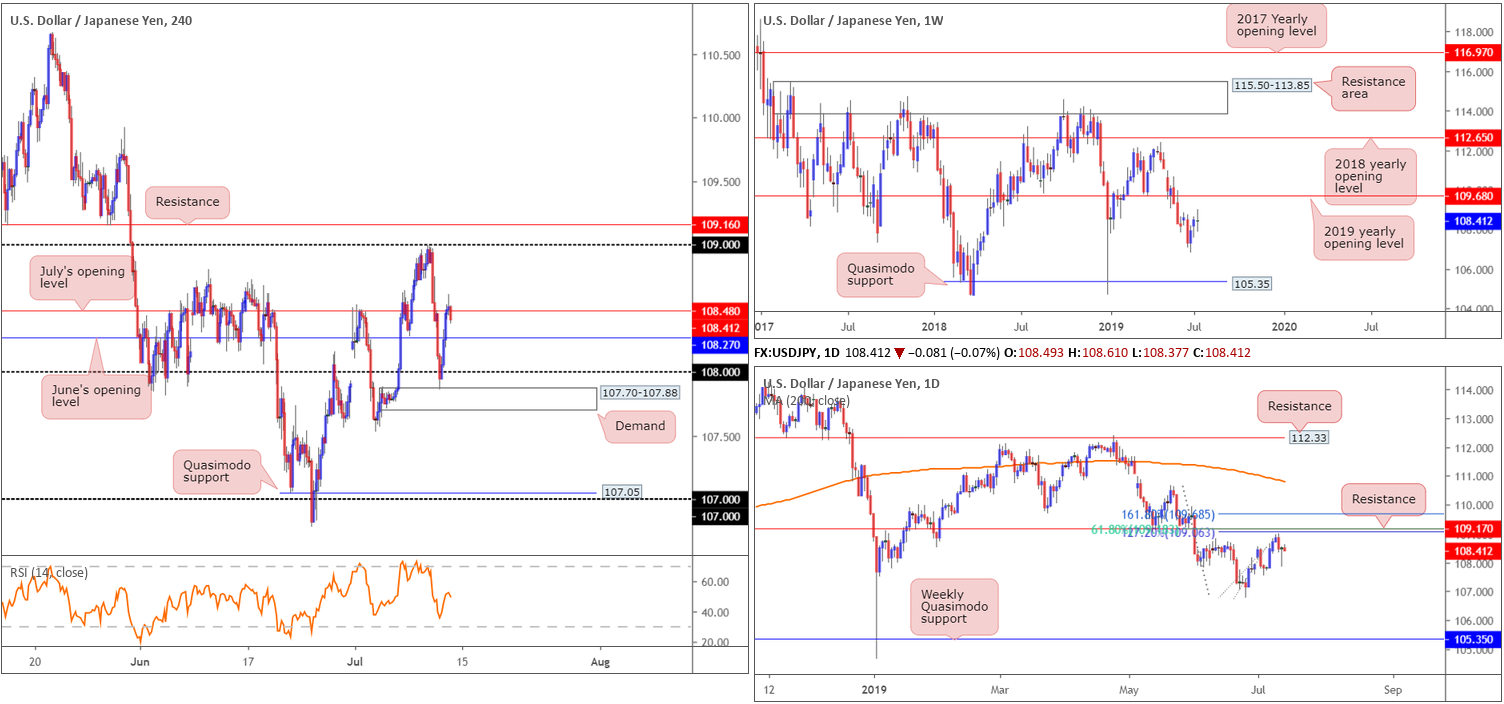Click the H:108.610 high value in header
This screenshot has width=1504, height=704.
[x=1096, y=353]
